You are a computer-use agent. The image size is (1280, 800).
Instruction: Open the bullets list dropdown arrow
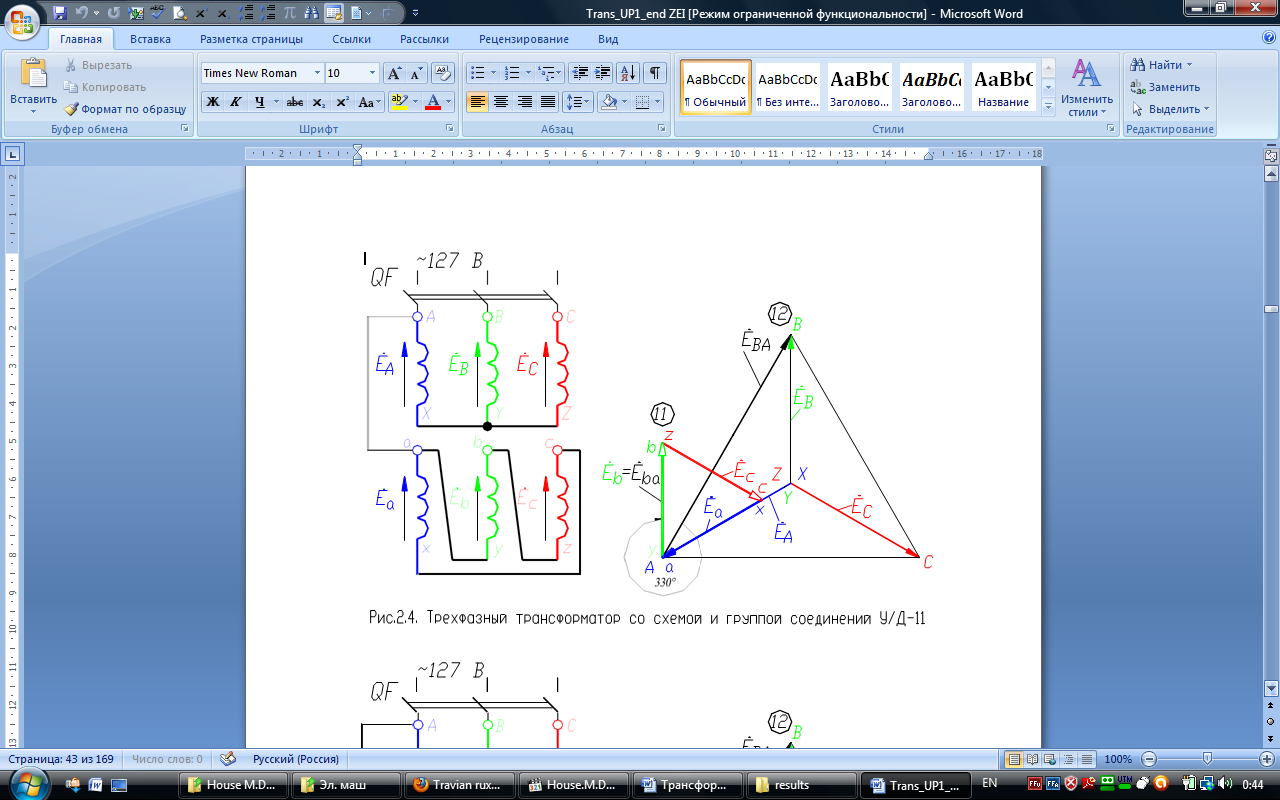493,73
